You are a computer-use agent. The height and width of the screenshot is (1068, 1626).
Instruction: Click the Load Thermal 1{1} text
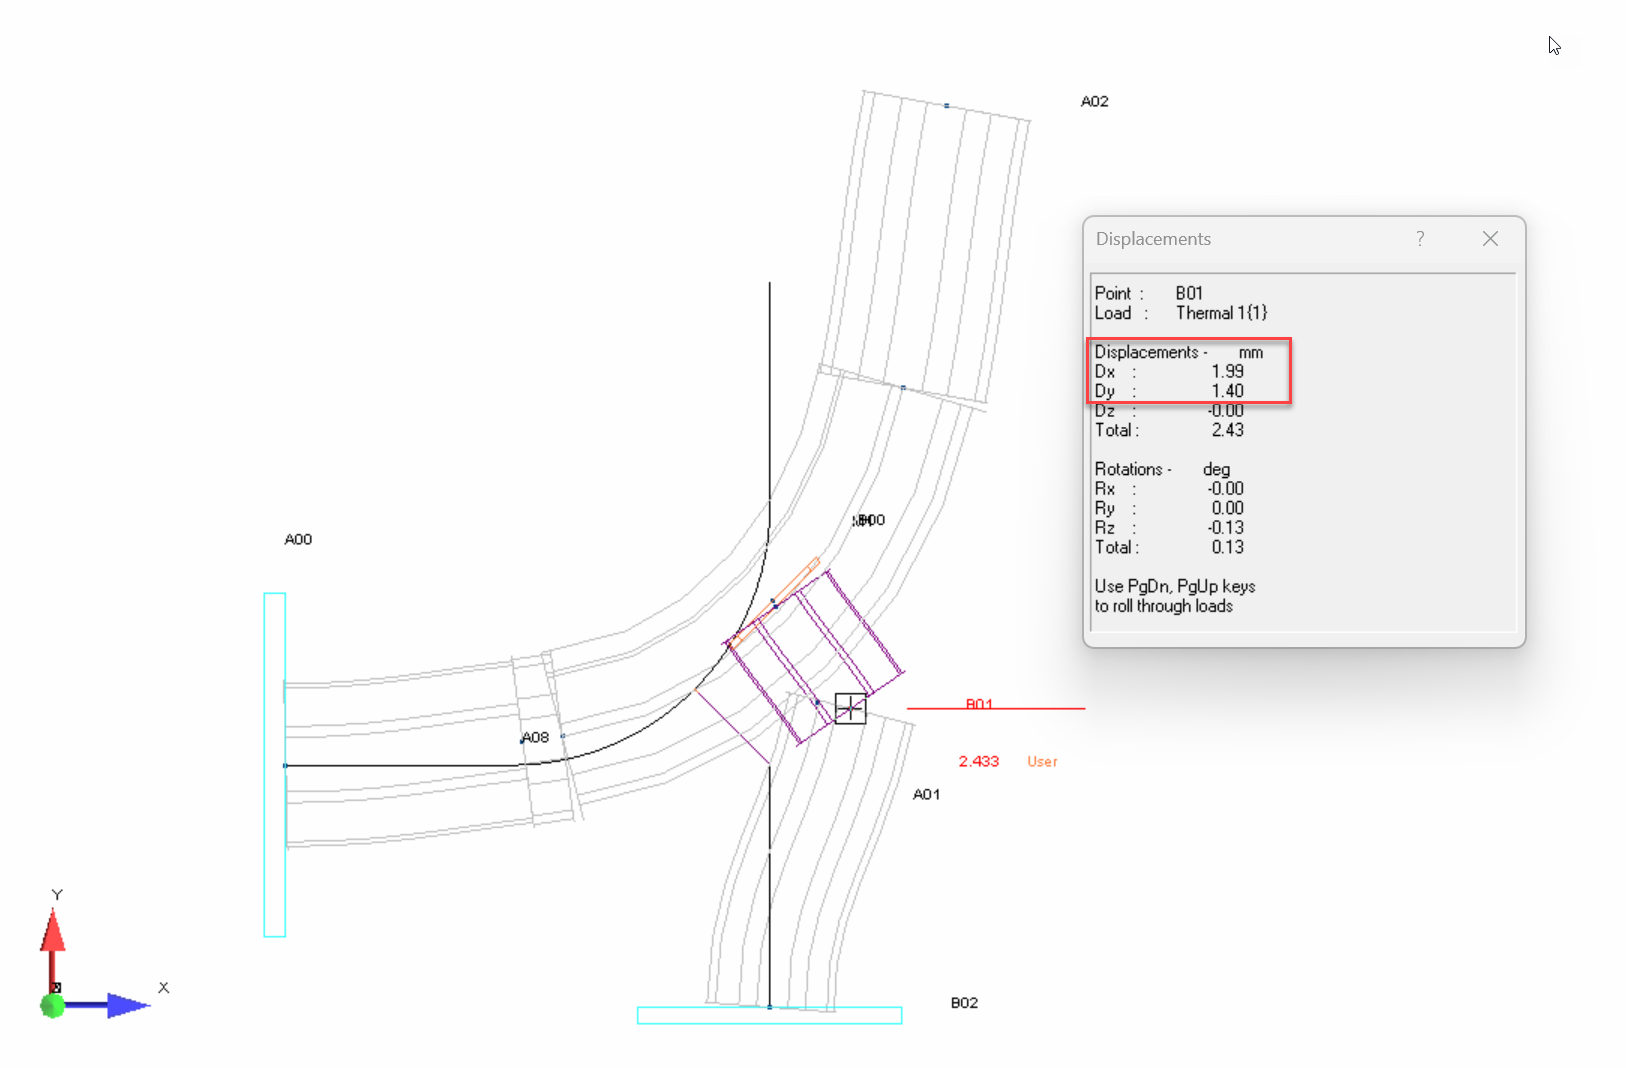point(1181,313)
